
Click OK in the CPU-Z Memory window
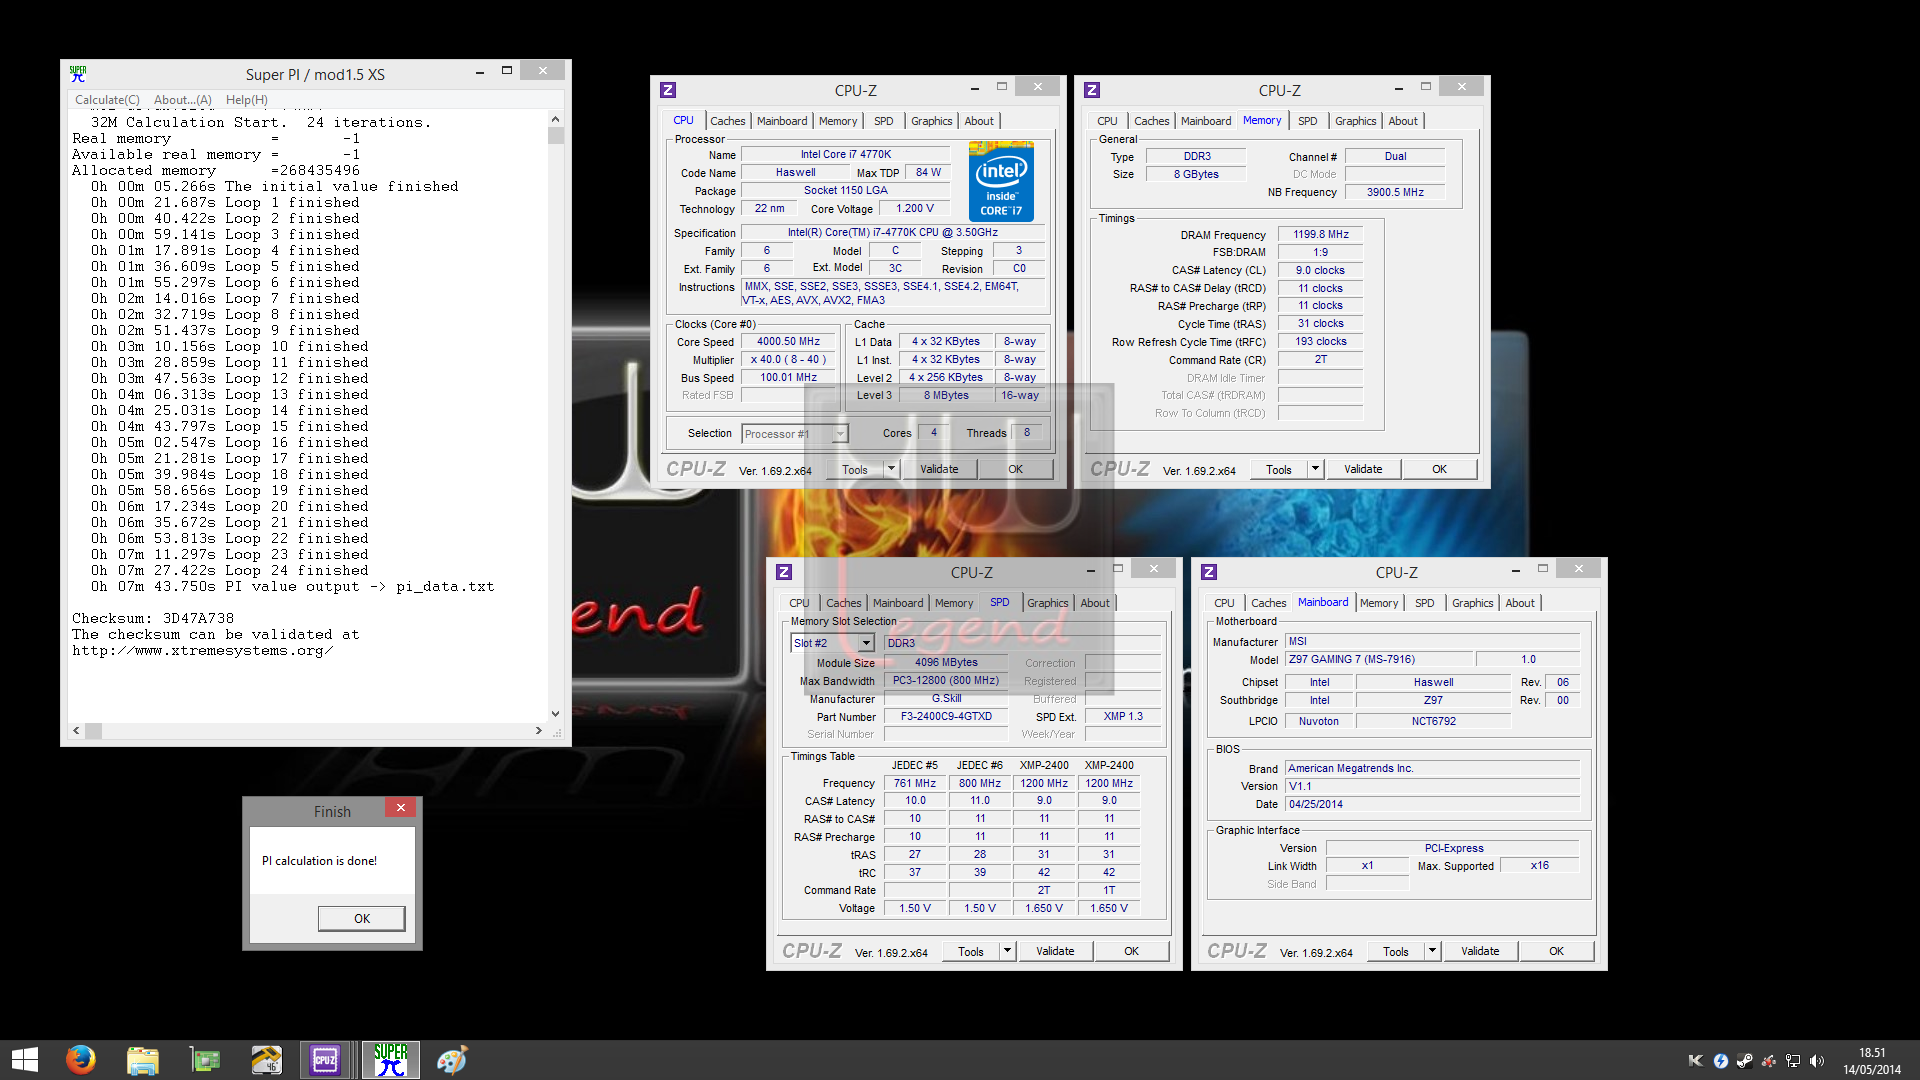click(x=1440, y=469)
